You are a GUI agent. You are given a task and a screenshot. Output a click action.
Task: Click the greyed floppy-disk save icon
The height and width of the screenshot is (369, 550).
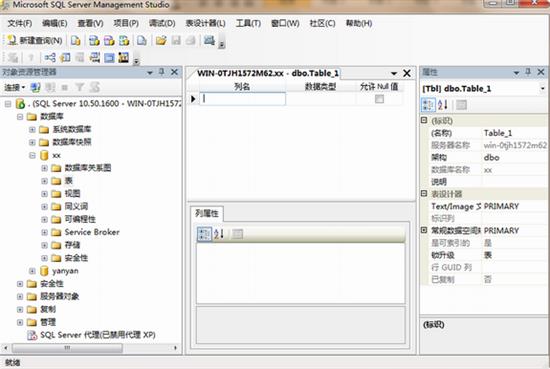tap(176, 41)
